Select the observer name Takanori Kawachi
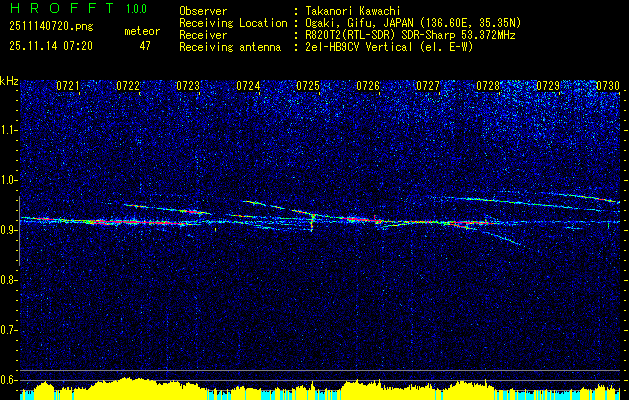The image size is (629, 400). (352, 11)
